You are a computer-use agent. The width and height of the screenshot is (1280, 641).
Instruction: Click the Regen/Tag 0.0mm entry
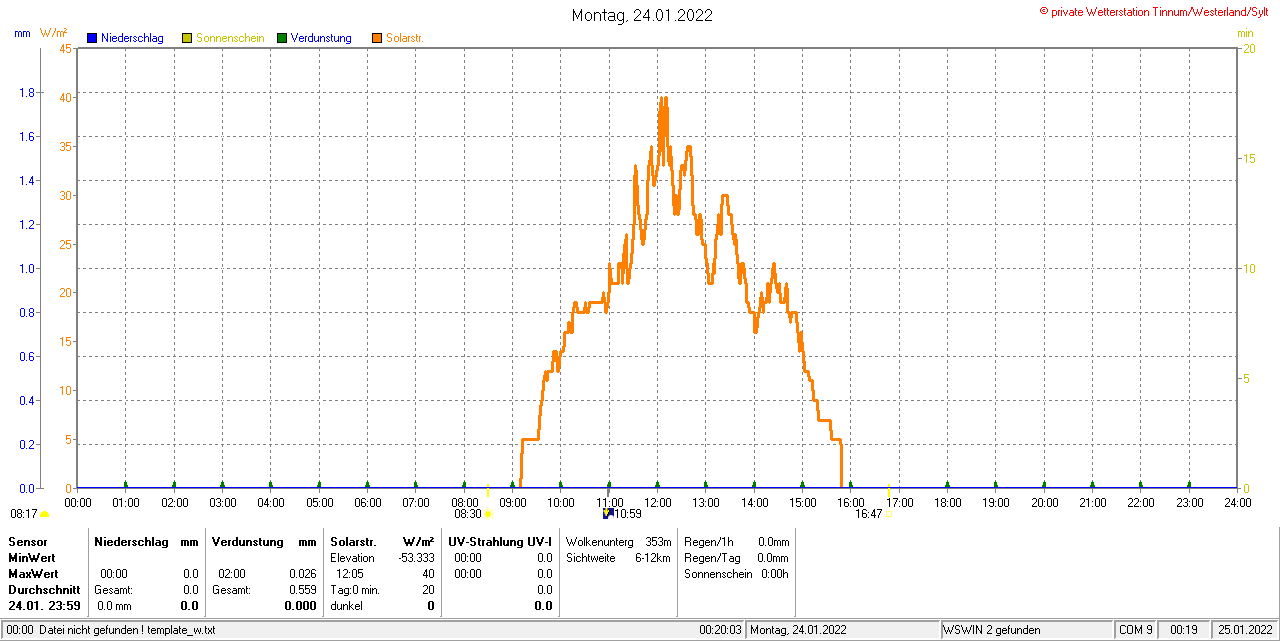tap(737, 558)
